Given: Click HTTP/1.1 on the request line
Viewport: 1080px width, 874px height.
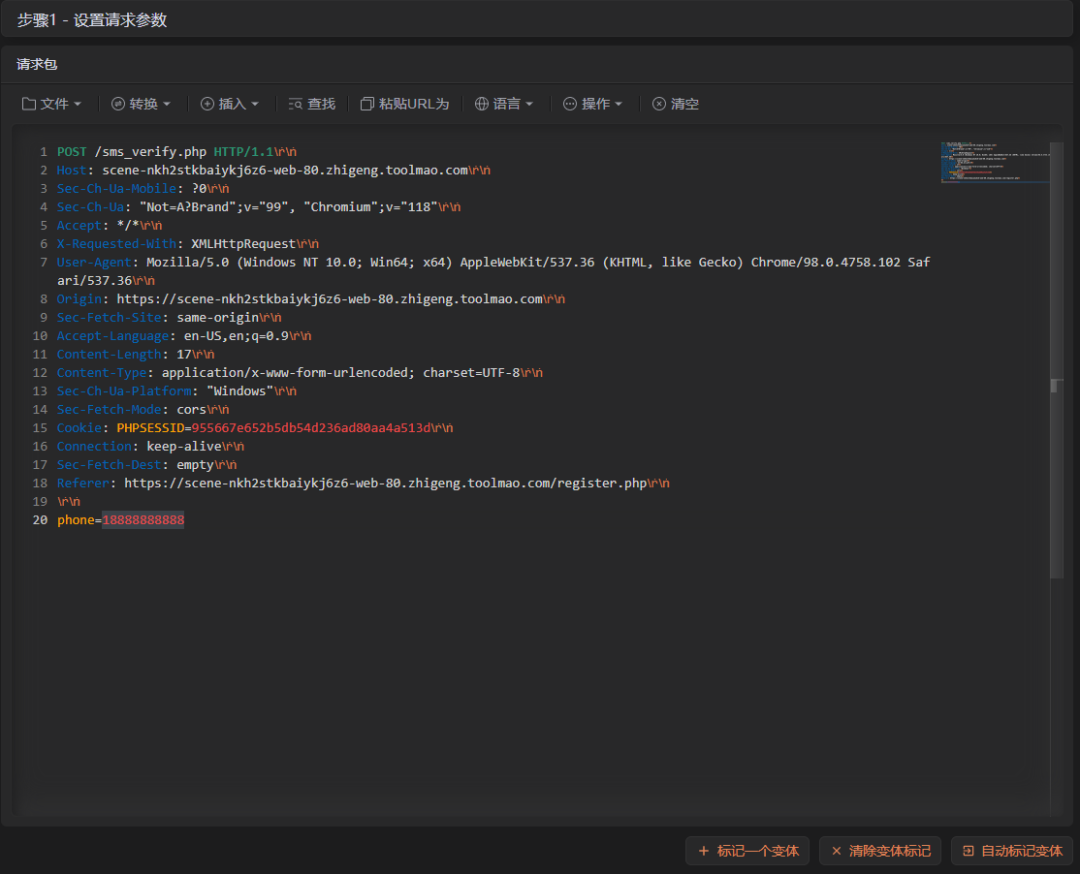Looking at the screenshot, I should (243, 152).
